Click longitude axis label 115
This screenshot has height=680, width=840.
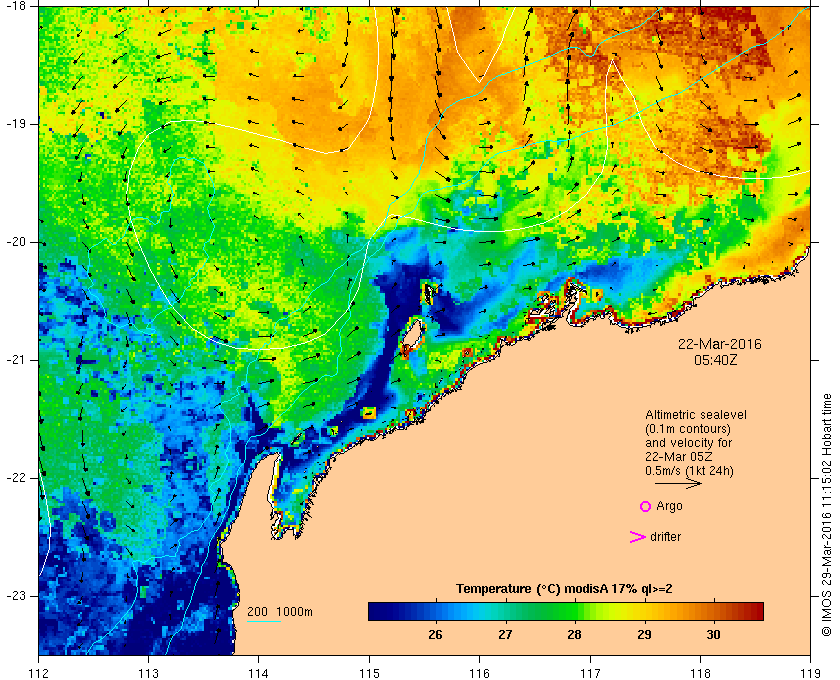(x=369, y=673)
